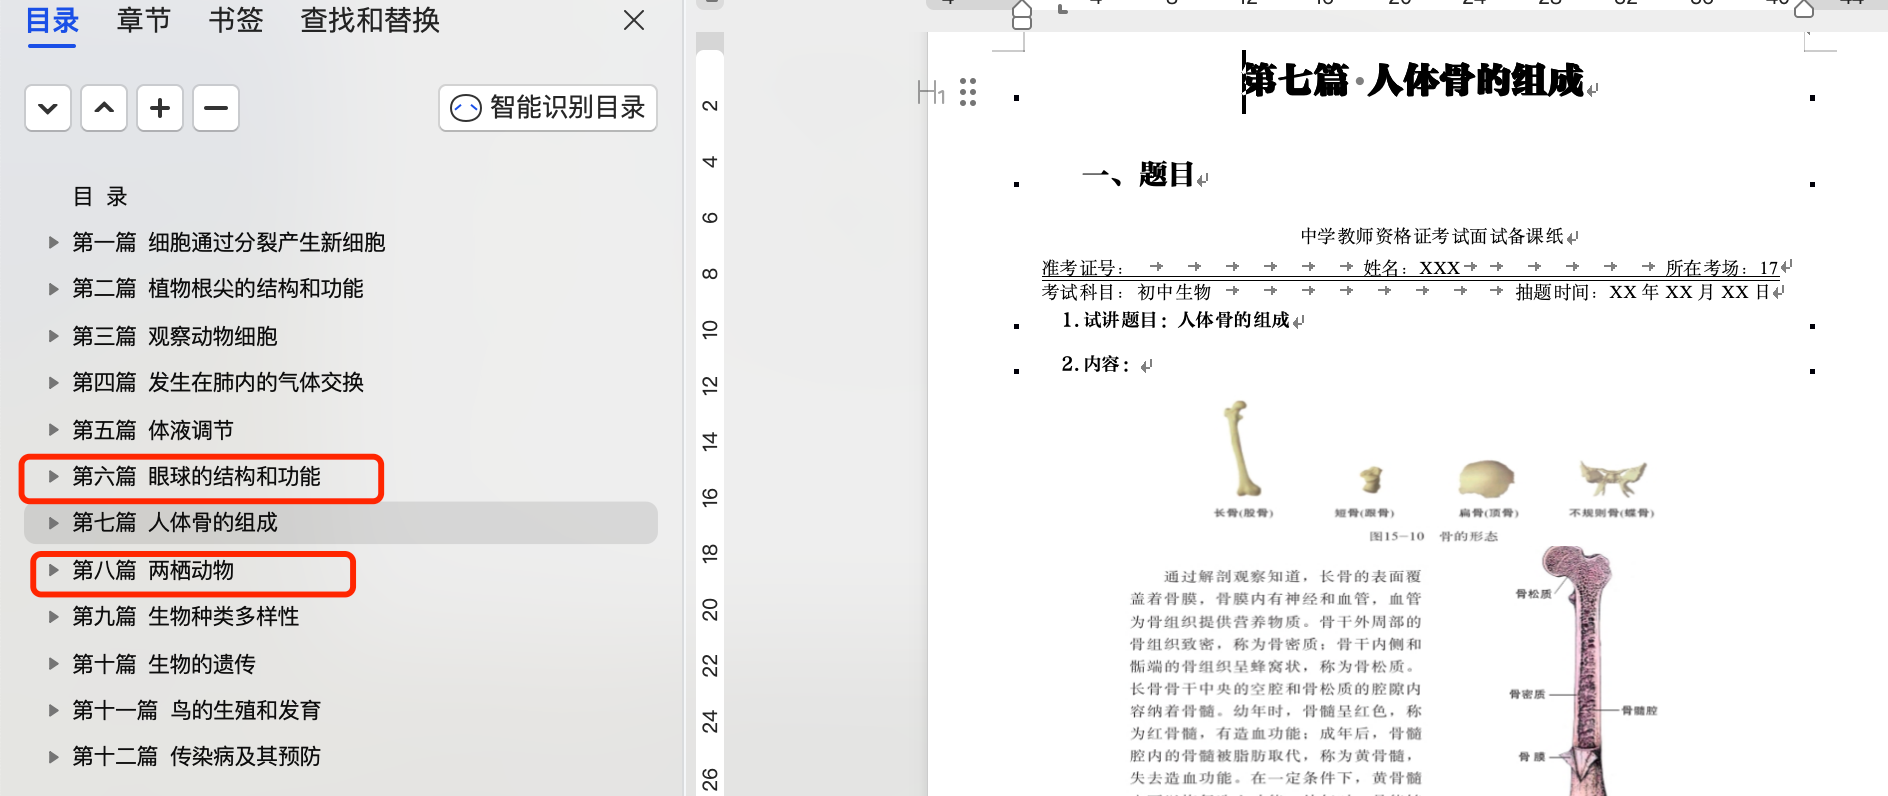Click the six-dot drag handle beside title
This screenshot has width=1888, height=796.
pos(967,92)
